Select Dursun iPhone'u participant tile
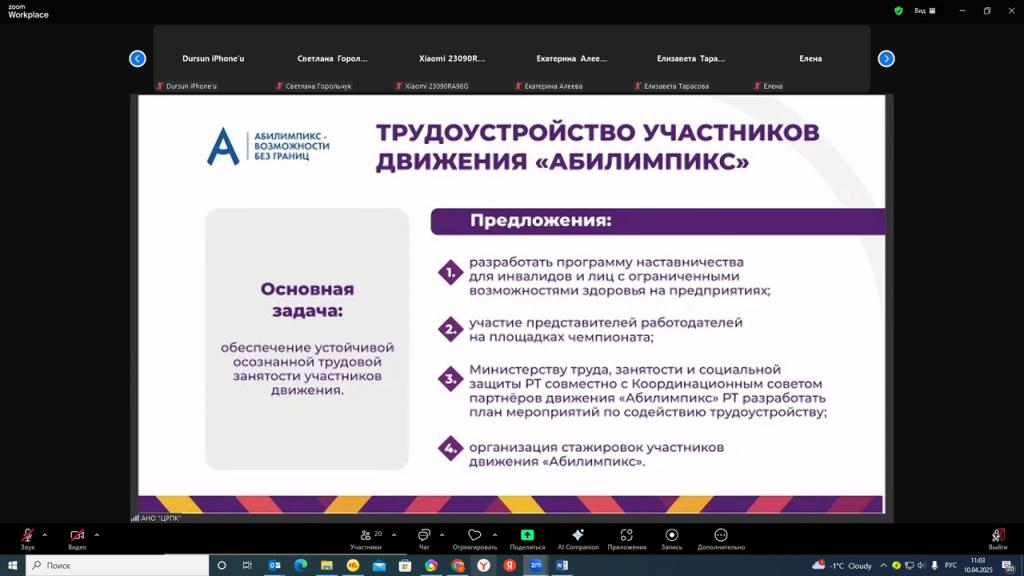The height and width of the screenshot is (576, 1024). tap(213, 59)
